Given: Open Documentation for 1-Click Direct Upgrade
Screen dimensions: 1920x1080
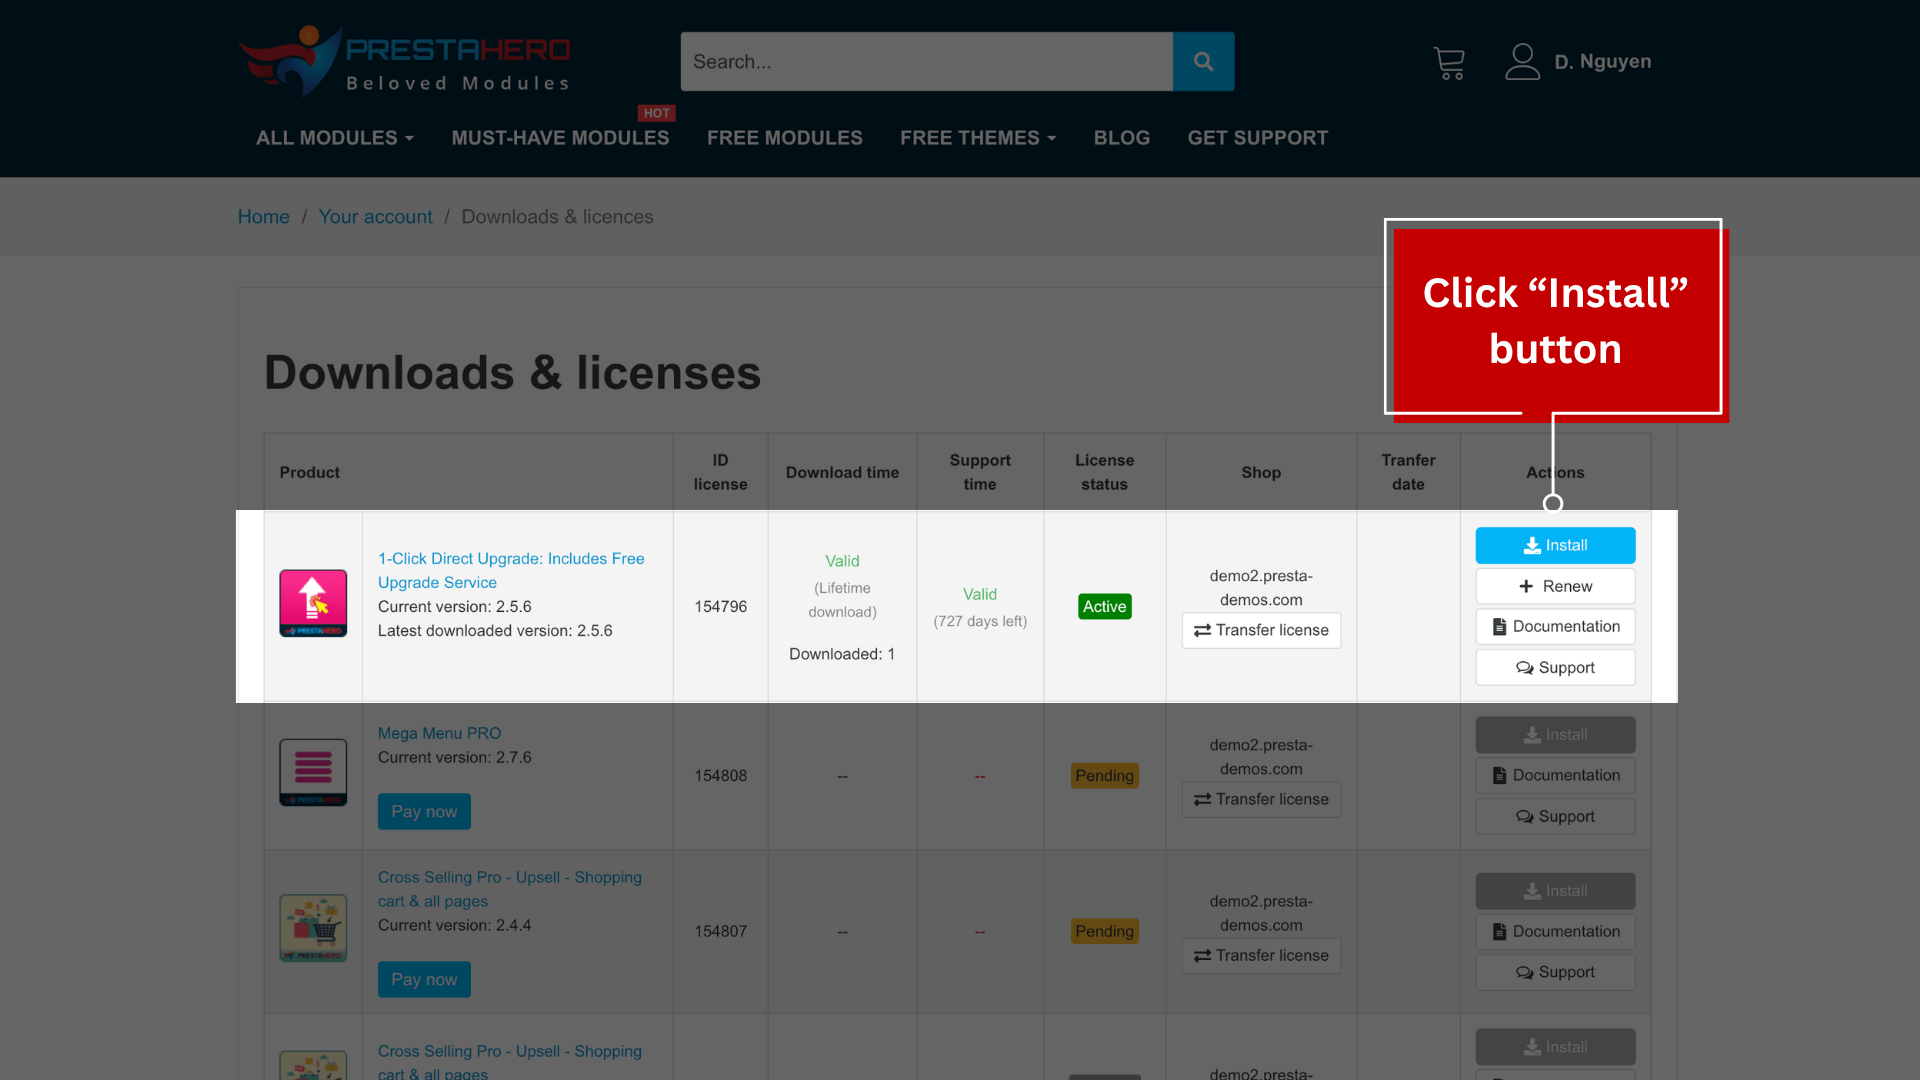Looking at the screenshot, I should [1555, 627].
